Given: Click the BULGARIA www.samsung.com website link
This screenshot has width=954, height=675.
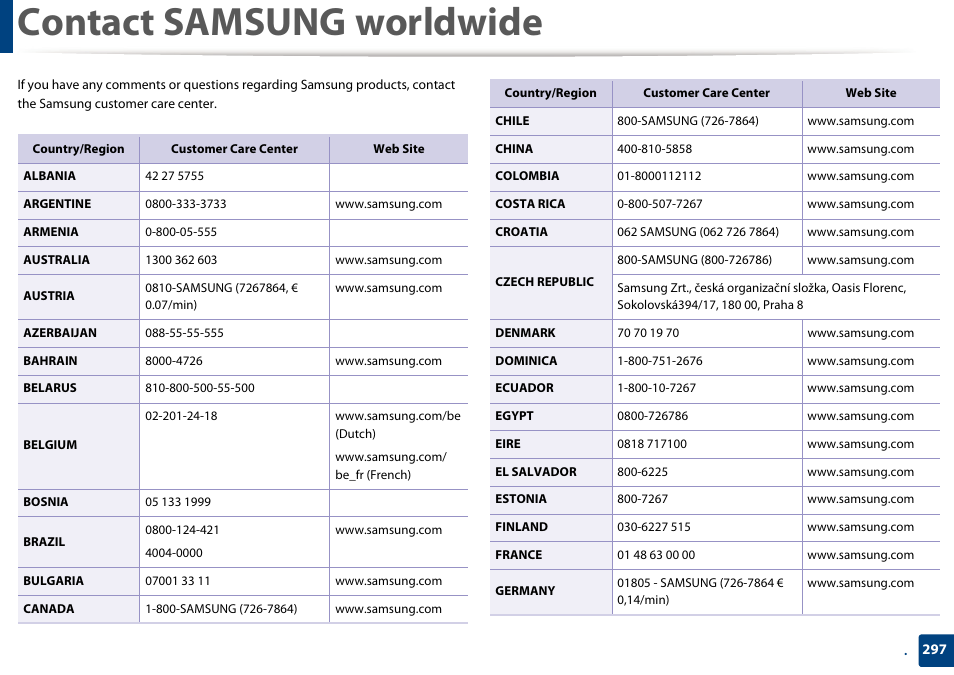Looking at the screenshot, I should click(388, 581).
